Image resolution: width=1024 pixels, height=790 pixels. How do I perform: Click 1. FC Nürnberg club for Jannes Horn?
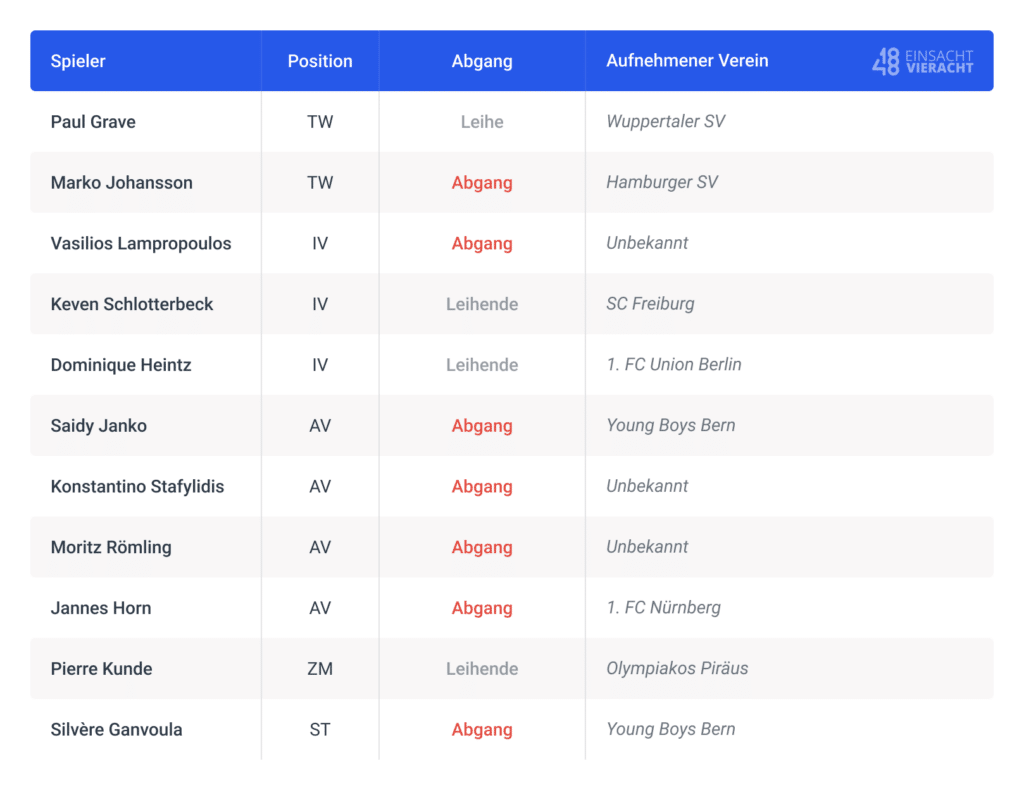tap(664, 608)
